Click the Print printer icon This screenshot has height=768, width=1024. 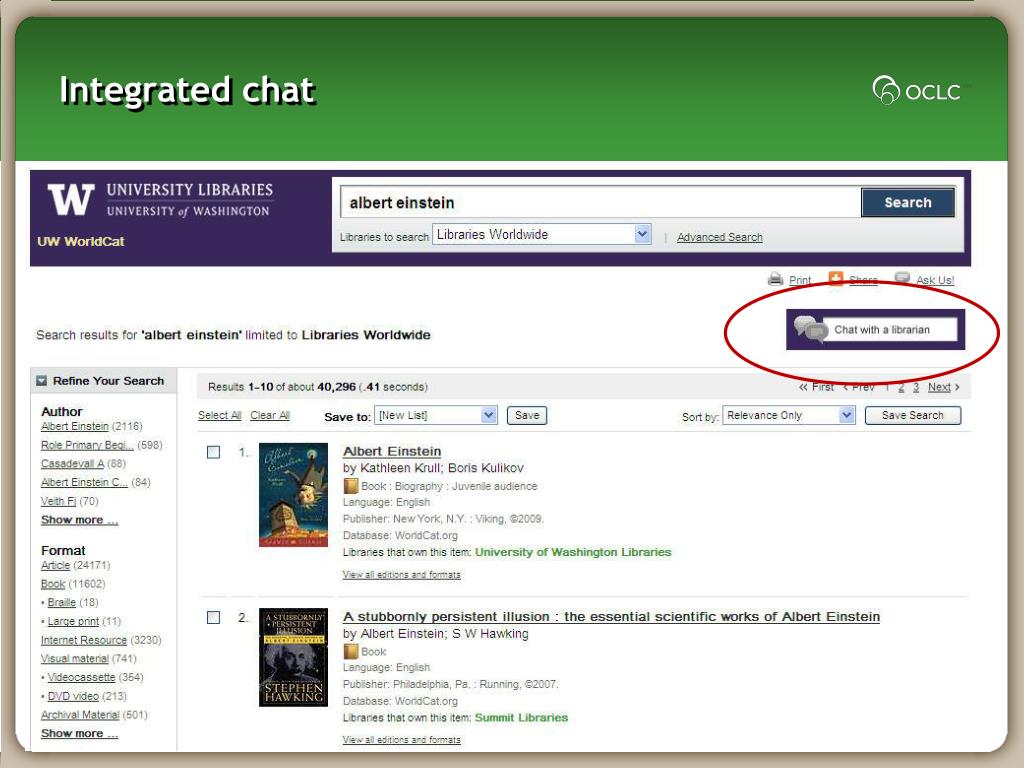point(775,279)
